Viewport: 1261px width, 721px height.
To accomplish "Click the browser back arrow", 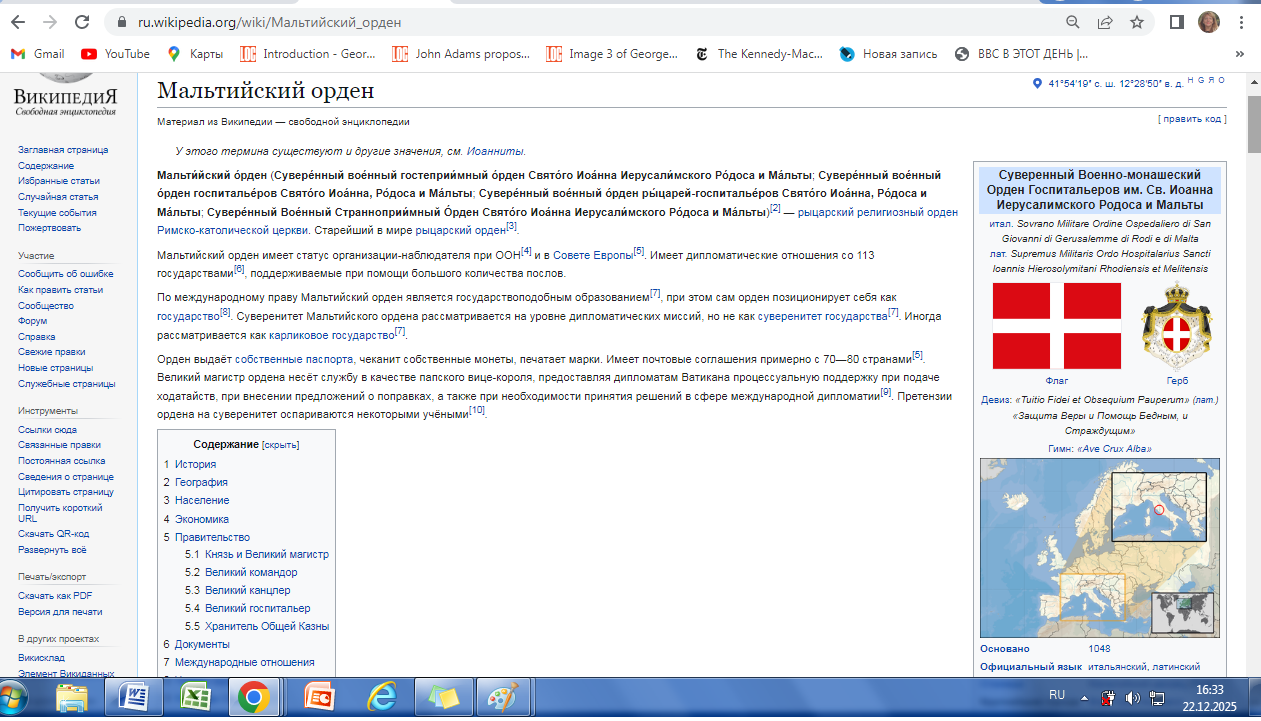I will 17,22.
